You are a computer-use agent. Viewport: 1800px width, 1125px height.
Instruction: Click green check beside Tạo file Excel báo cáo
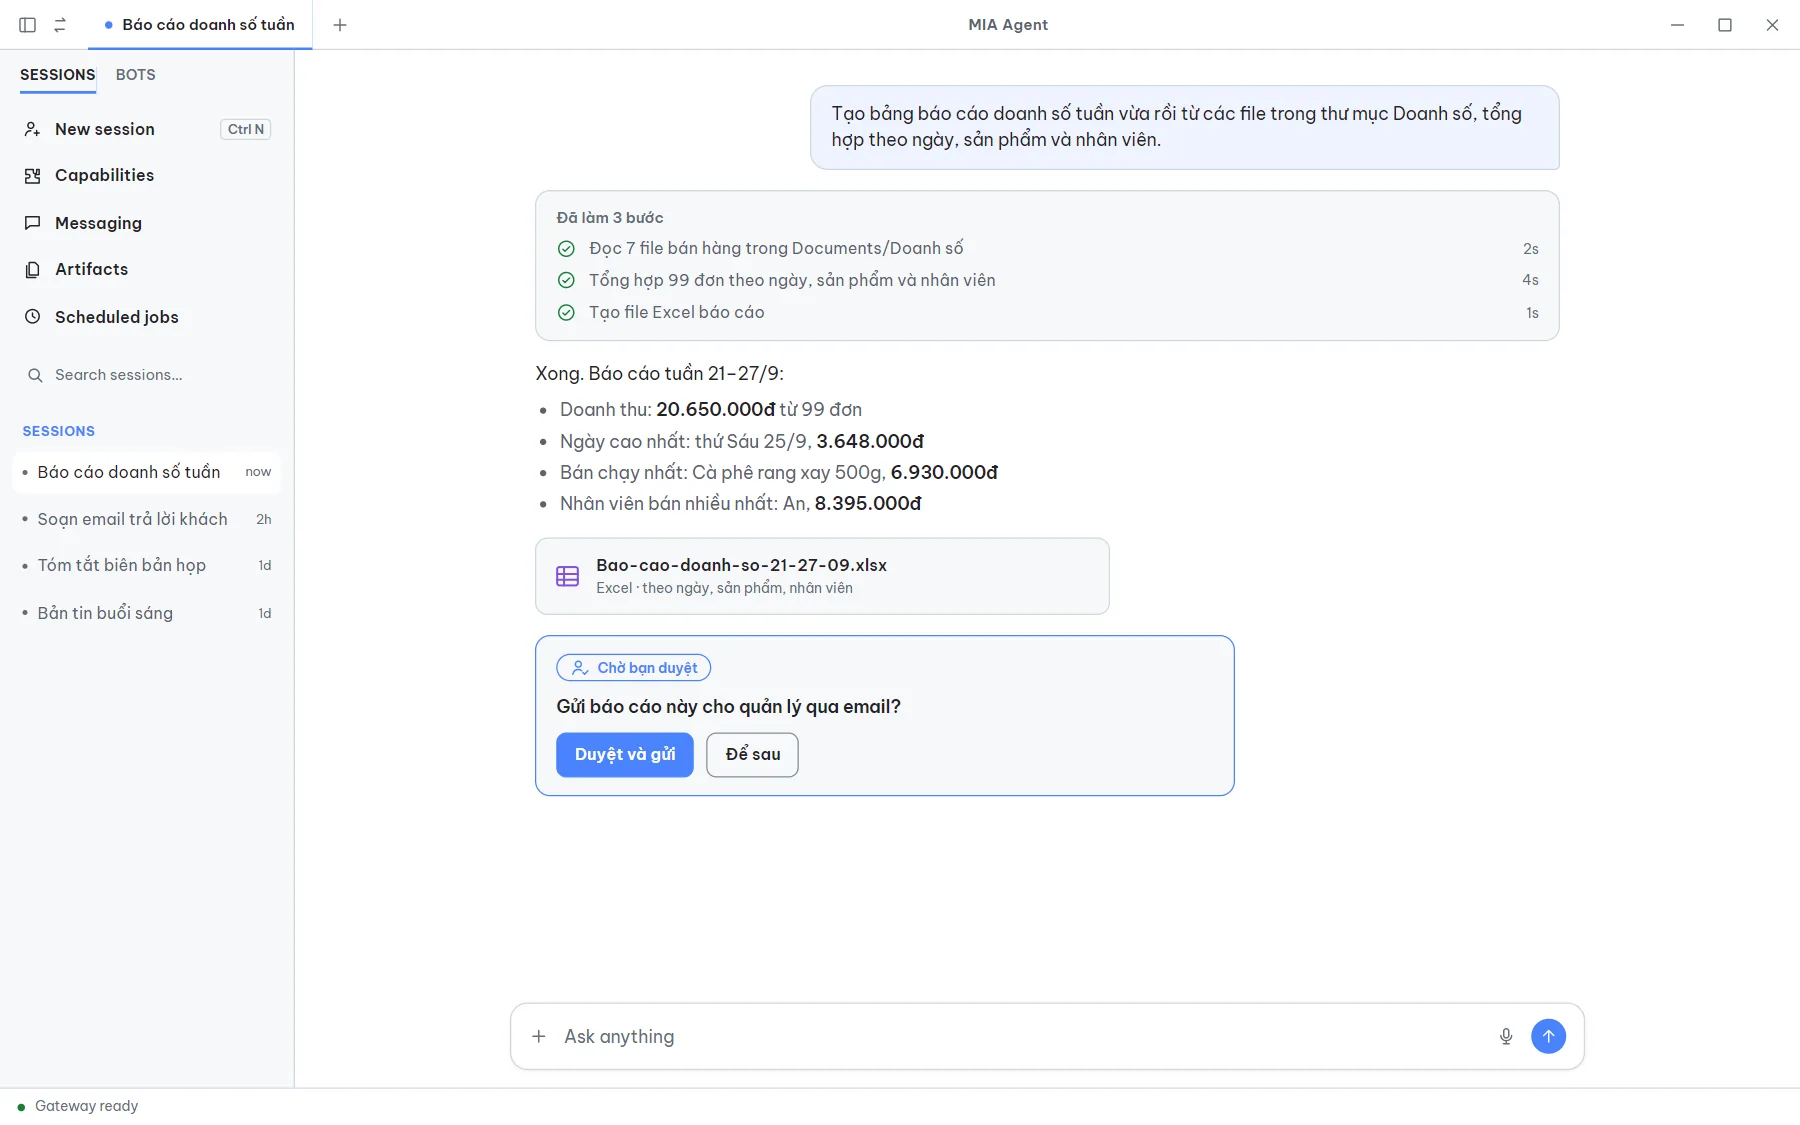(x=566, y=313)
